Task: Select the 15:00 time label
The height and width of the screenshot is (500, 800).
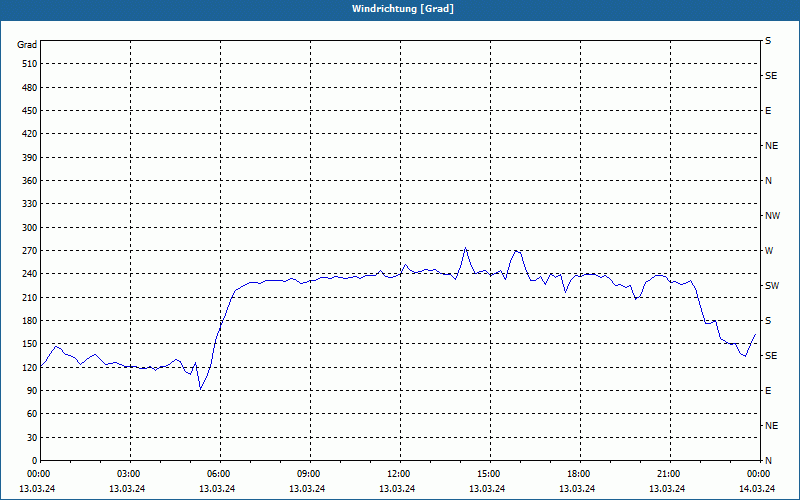Action: tap(490, 474)
